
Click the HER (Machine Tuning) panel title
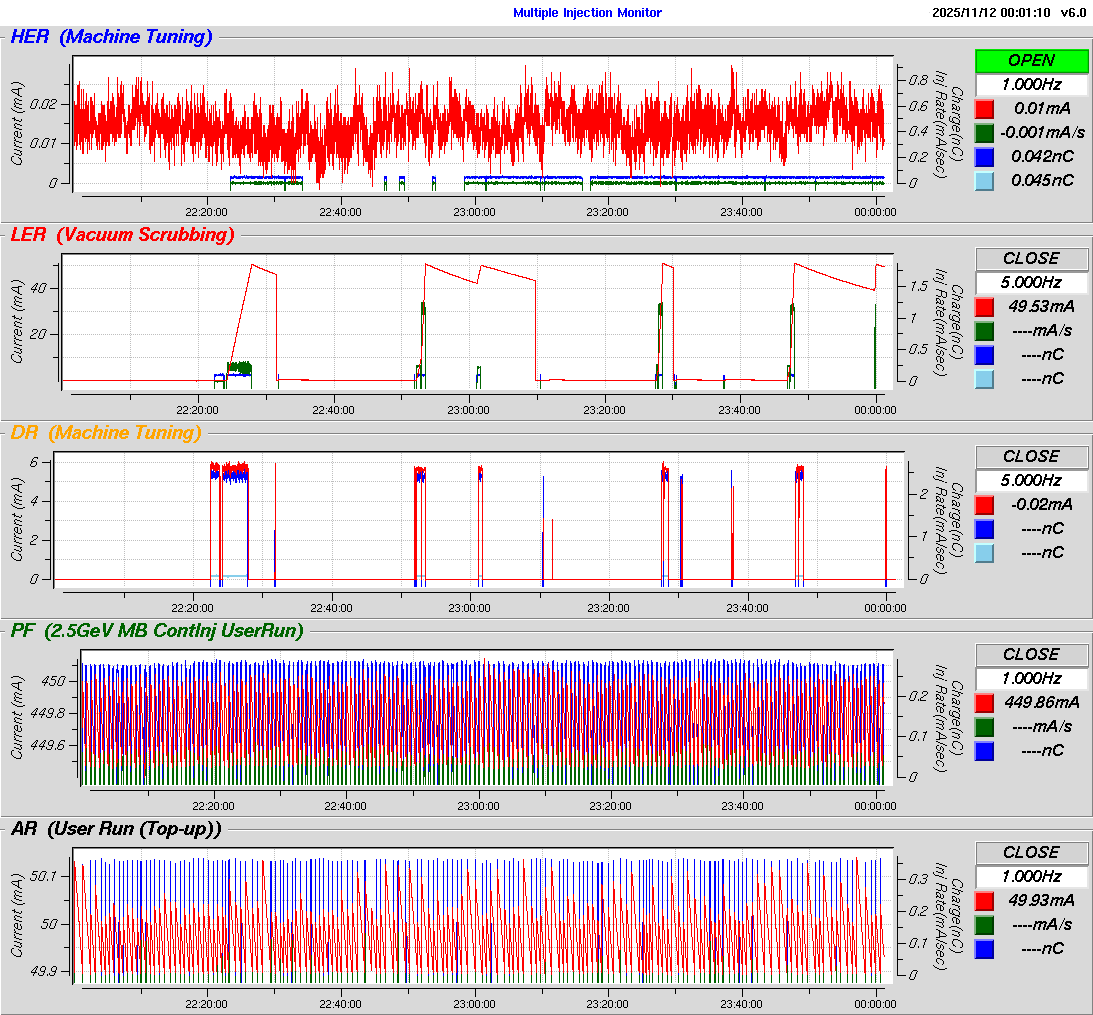click(x=111, y=38)
